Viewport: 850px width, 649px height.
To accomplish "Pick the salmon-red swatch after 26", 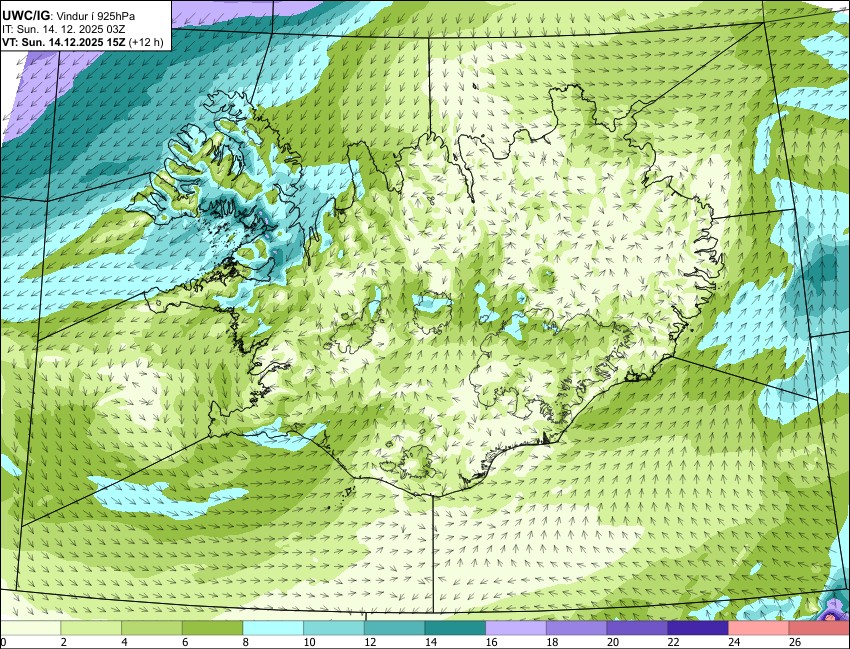I will (820, 628).
